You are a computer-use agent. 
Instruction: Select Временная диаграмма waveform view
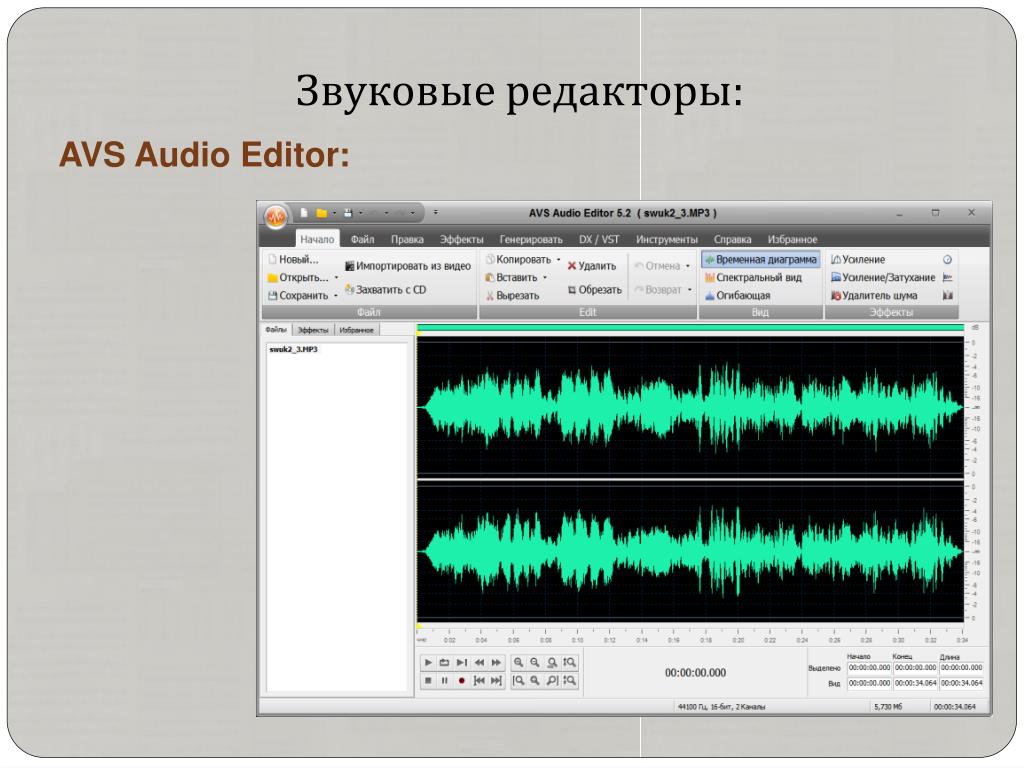pos(760,259)
